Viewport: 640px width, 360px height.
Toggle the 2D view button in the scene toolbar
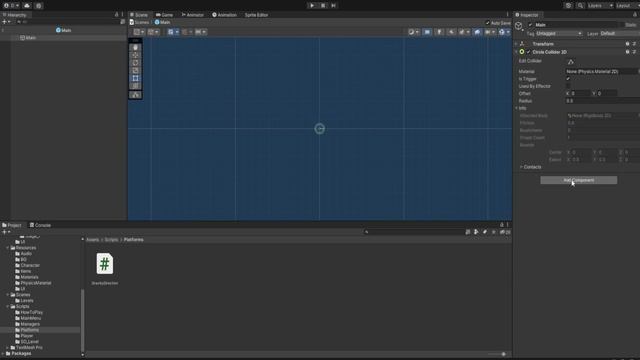tap(427, 32)
